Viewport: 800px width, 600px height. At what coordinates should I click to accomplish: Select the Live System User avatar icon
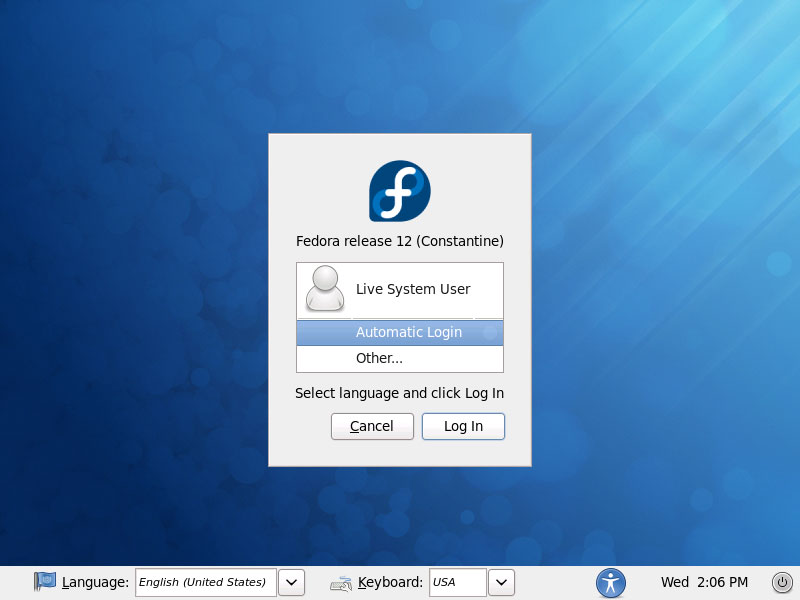[x=324, y=289]
